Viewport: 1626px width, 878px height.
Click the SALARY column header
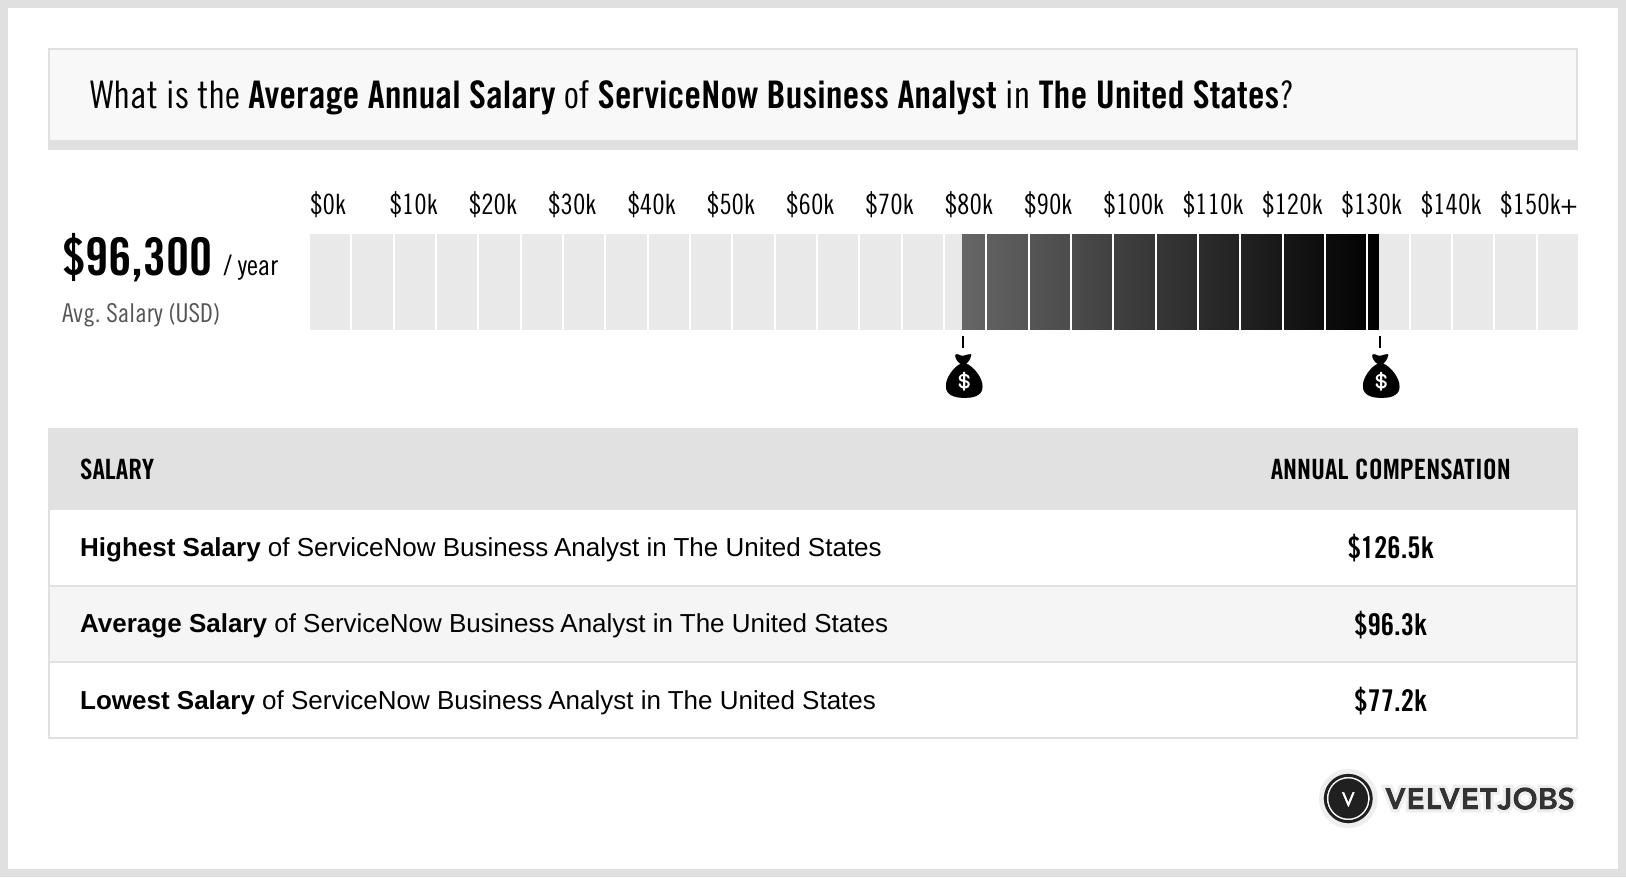click(117, 470)
